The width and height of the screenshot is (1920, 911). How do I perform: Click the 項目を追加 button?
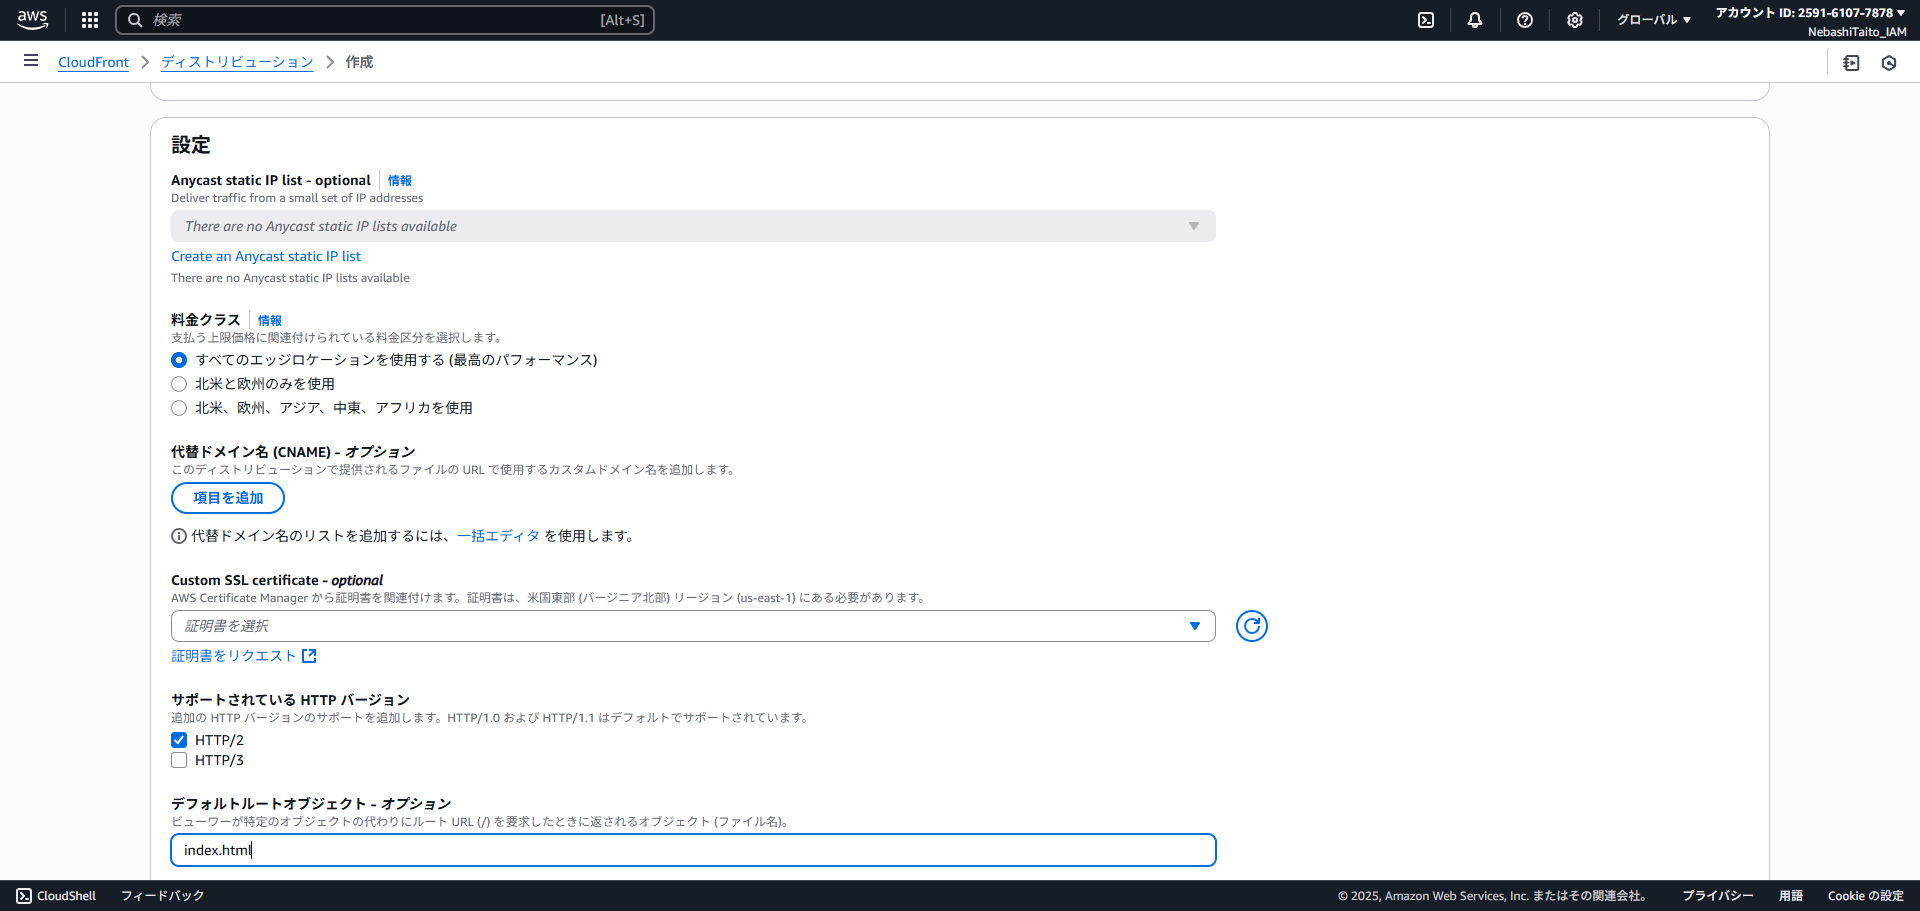(228, 498)
